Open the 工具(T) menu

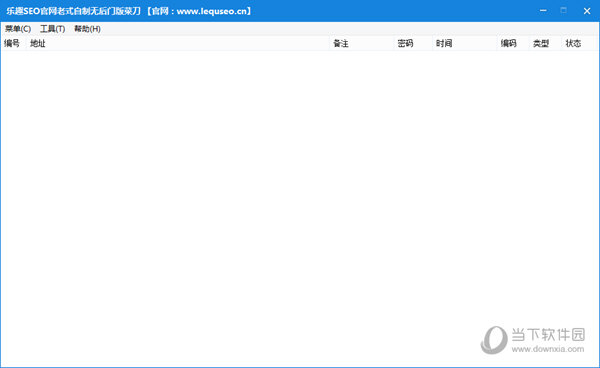tap(52, 29)
